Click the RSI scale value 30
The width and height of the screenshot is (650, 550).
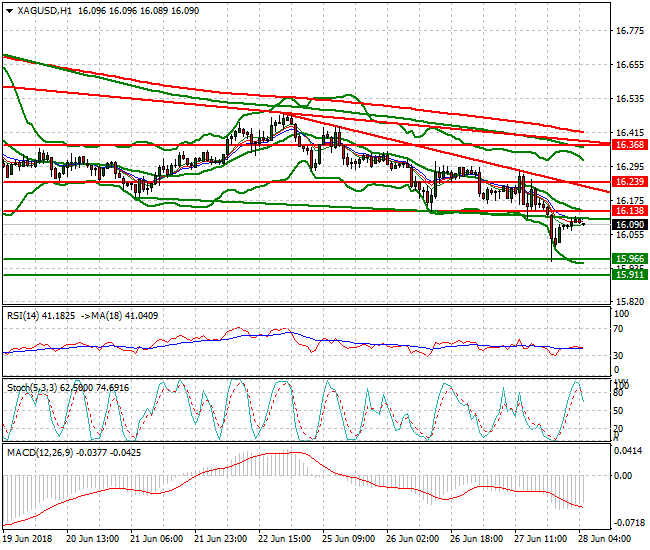[x=618, y=356]
